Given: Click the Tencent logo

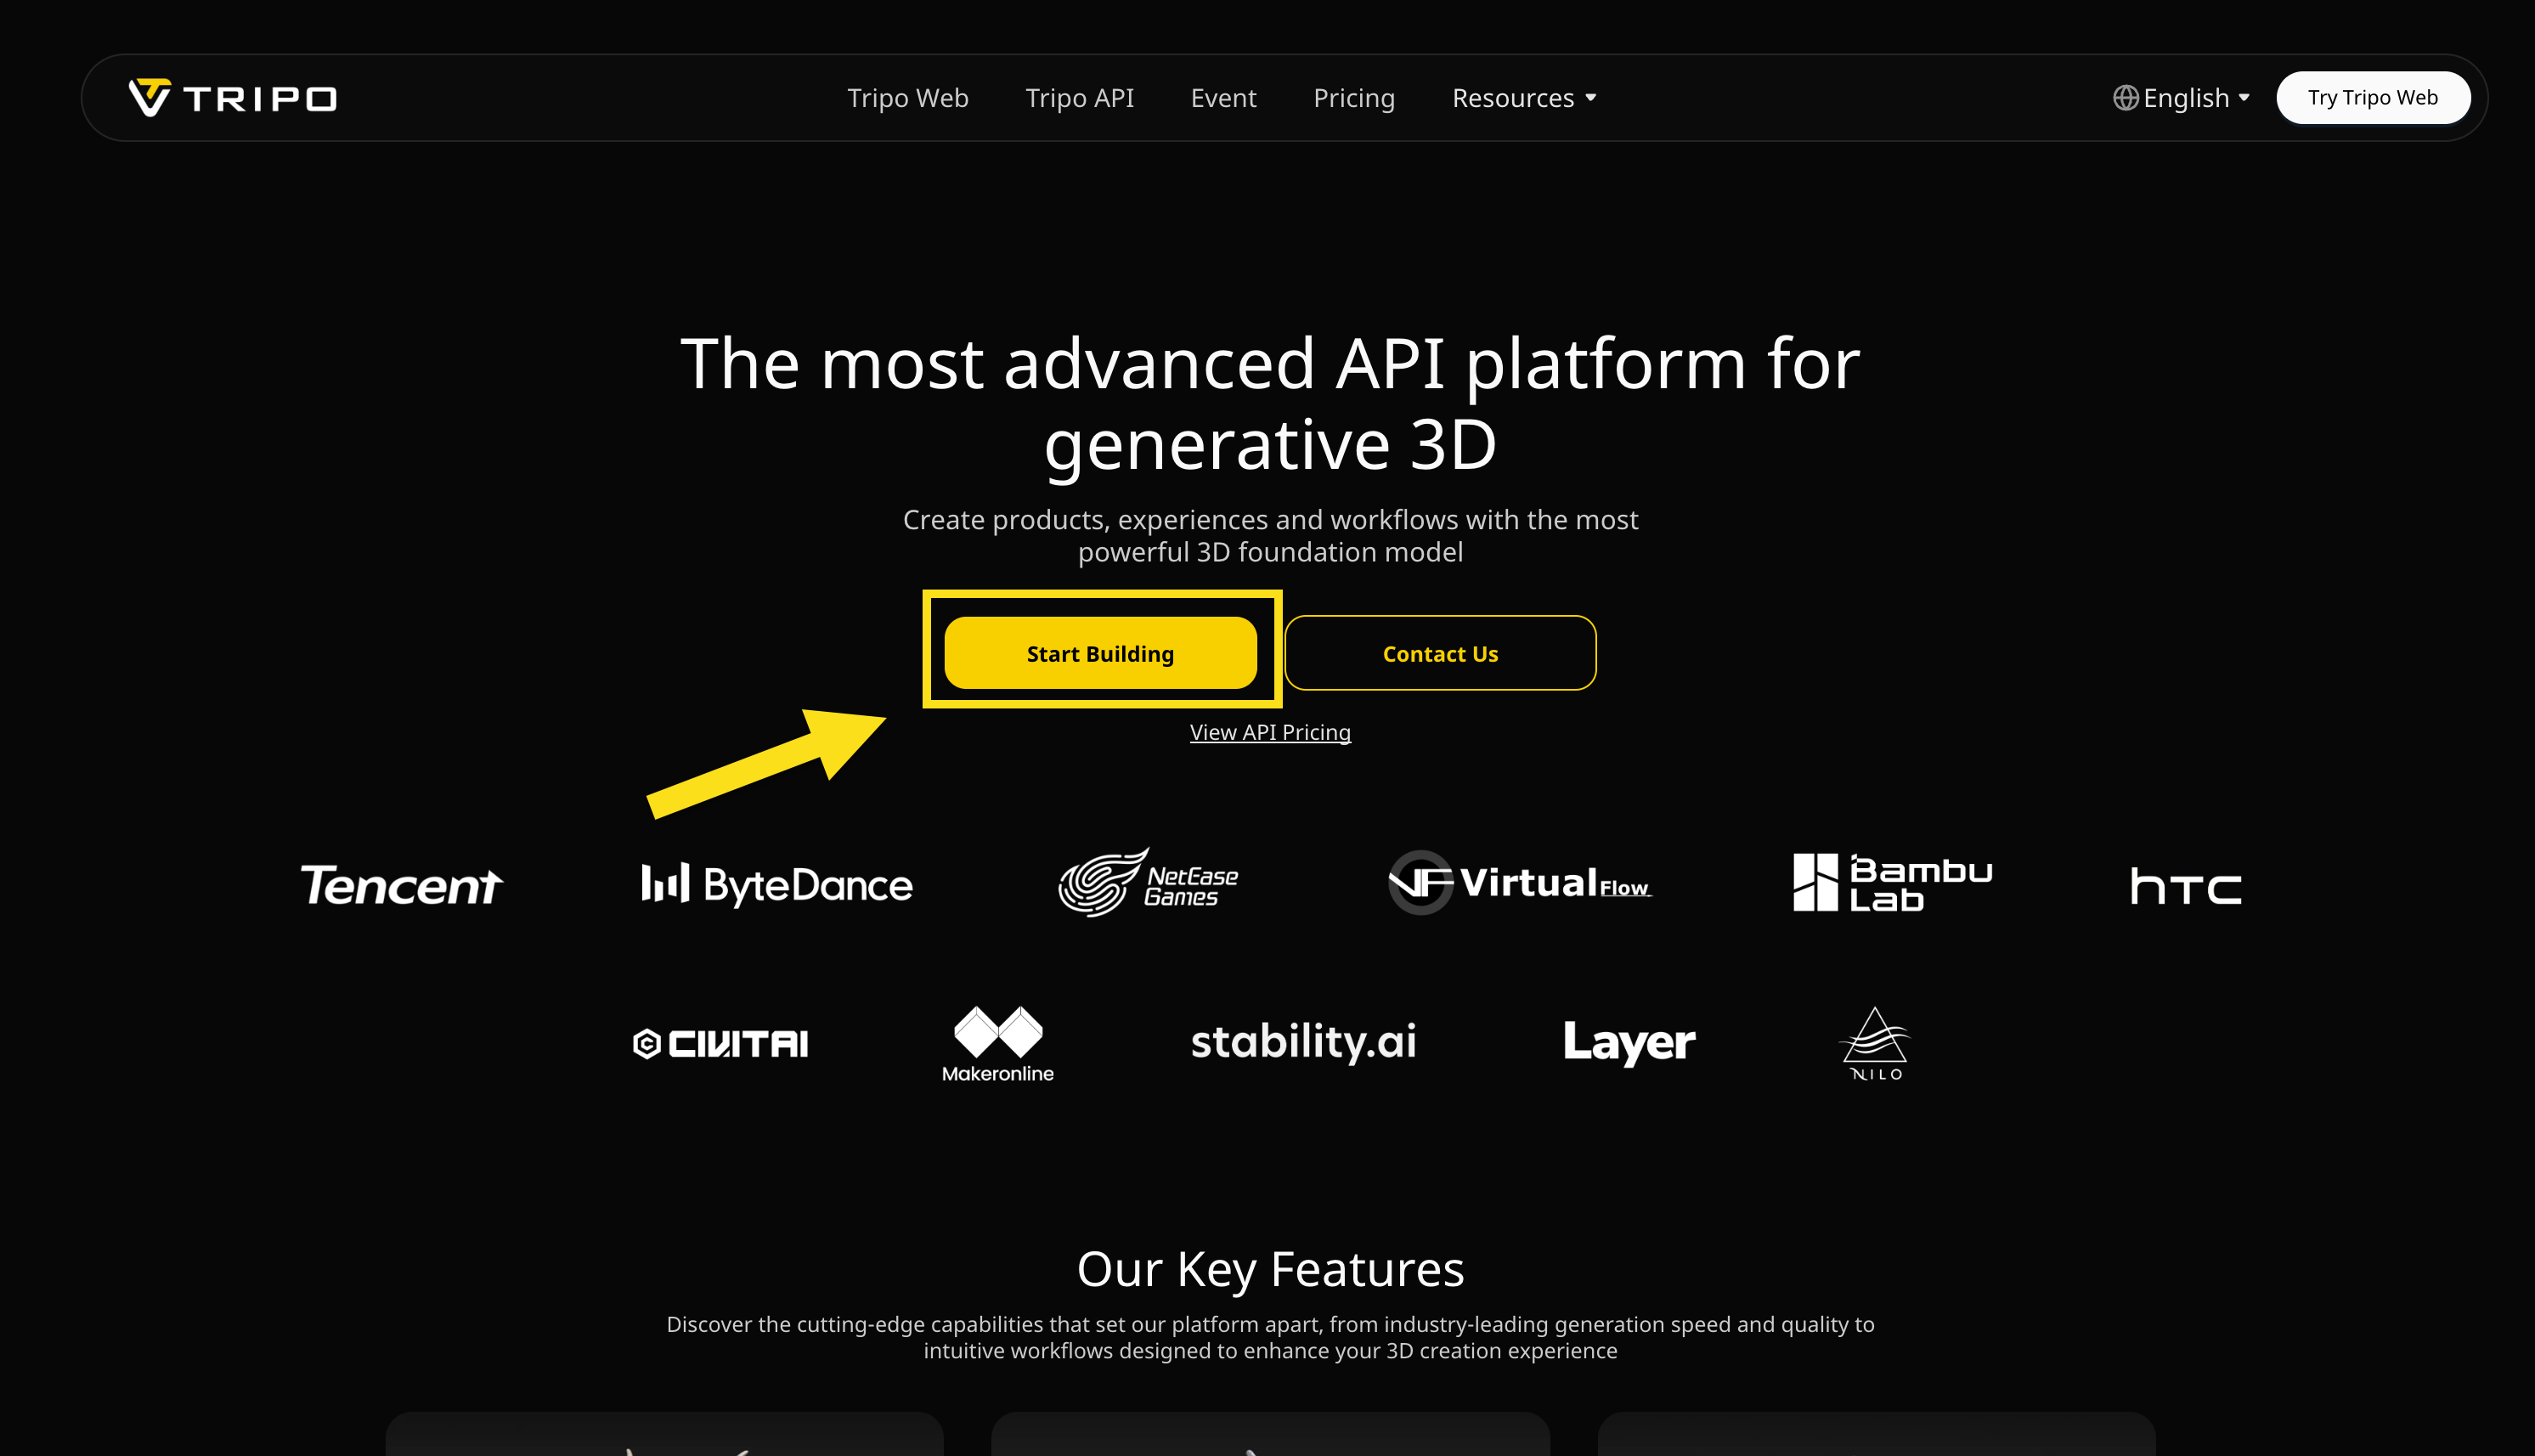Looking at the screenshot, I should point(402,885).
